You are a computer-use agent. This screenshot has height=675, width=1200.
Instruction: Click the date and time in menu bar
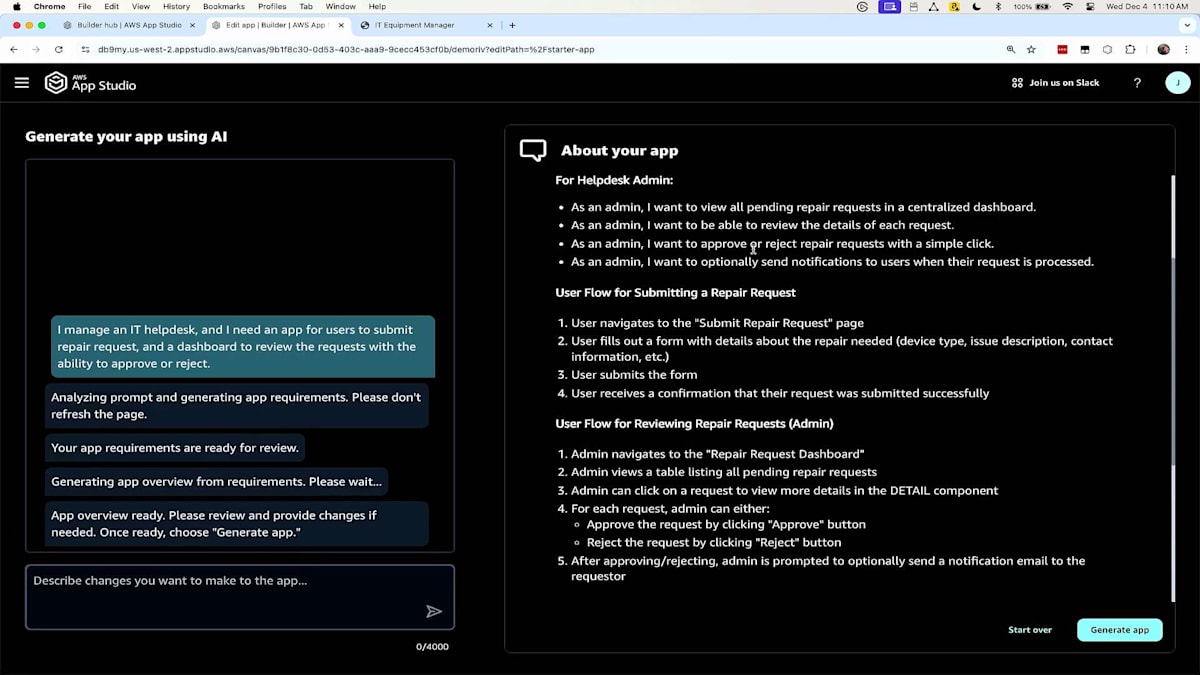coord(1148,6)
